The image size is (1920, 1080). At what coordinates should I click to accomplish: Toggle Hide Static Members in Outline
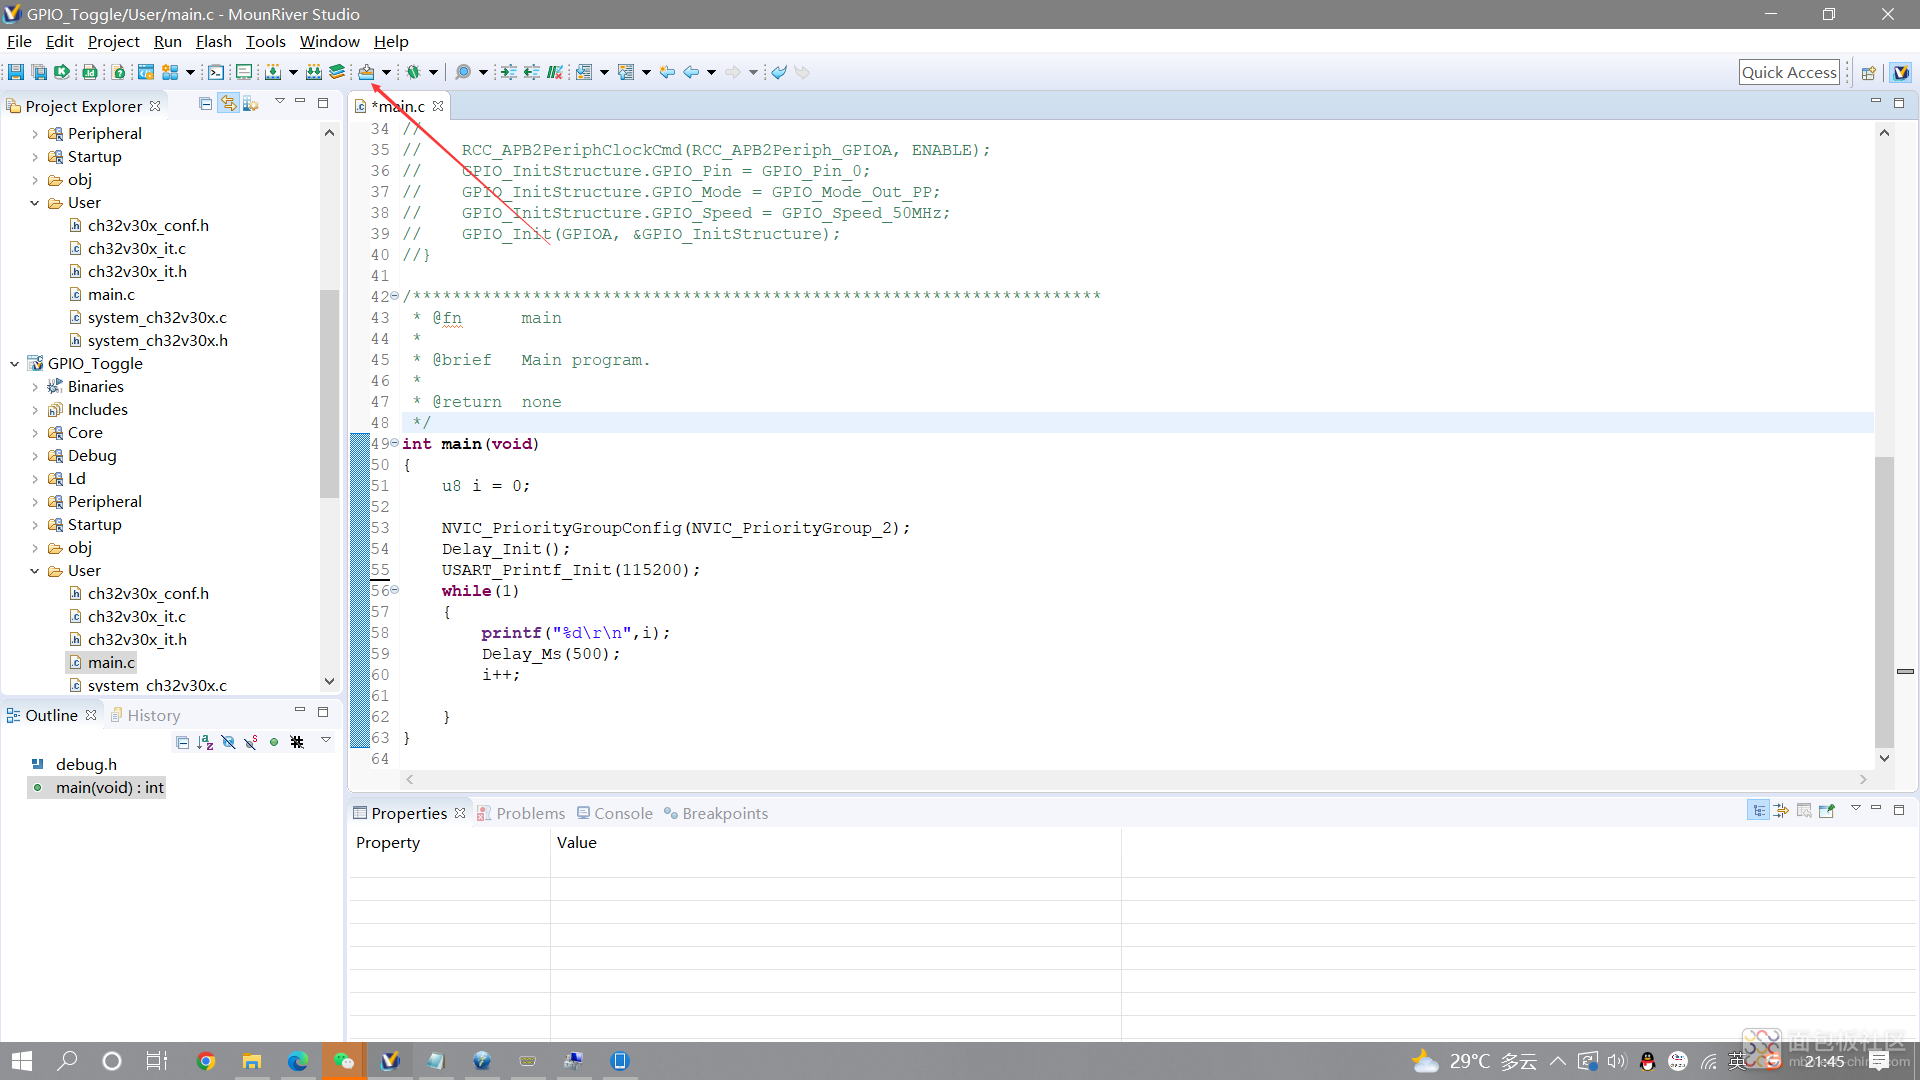[251, 742]
